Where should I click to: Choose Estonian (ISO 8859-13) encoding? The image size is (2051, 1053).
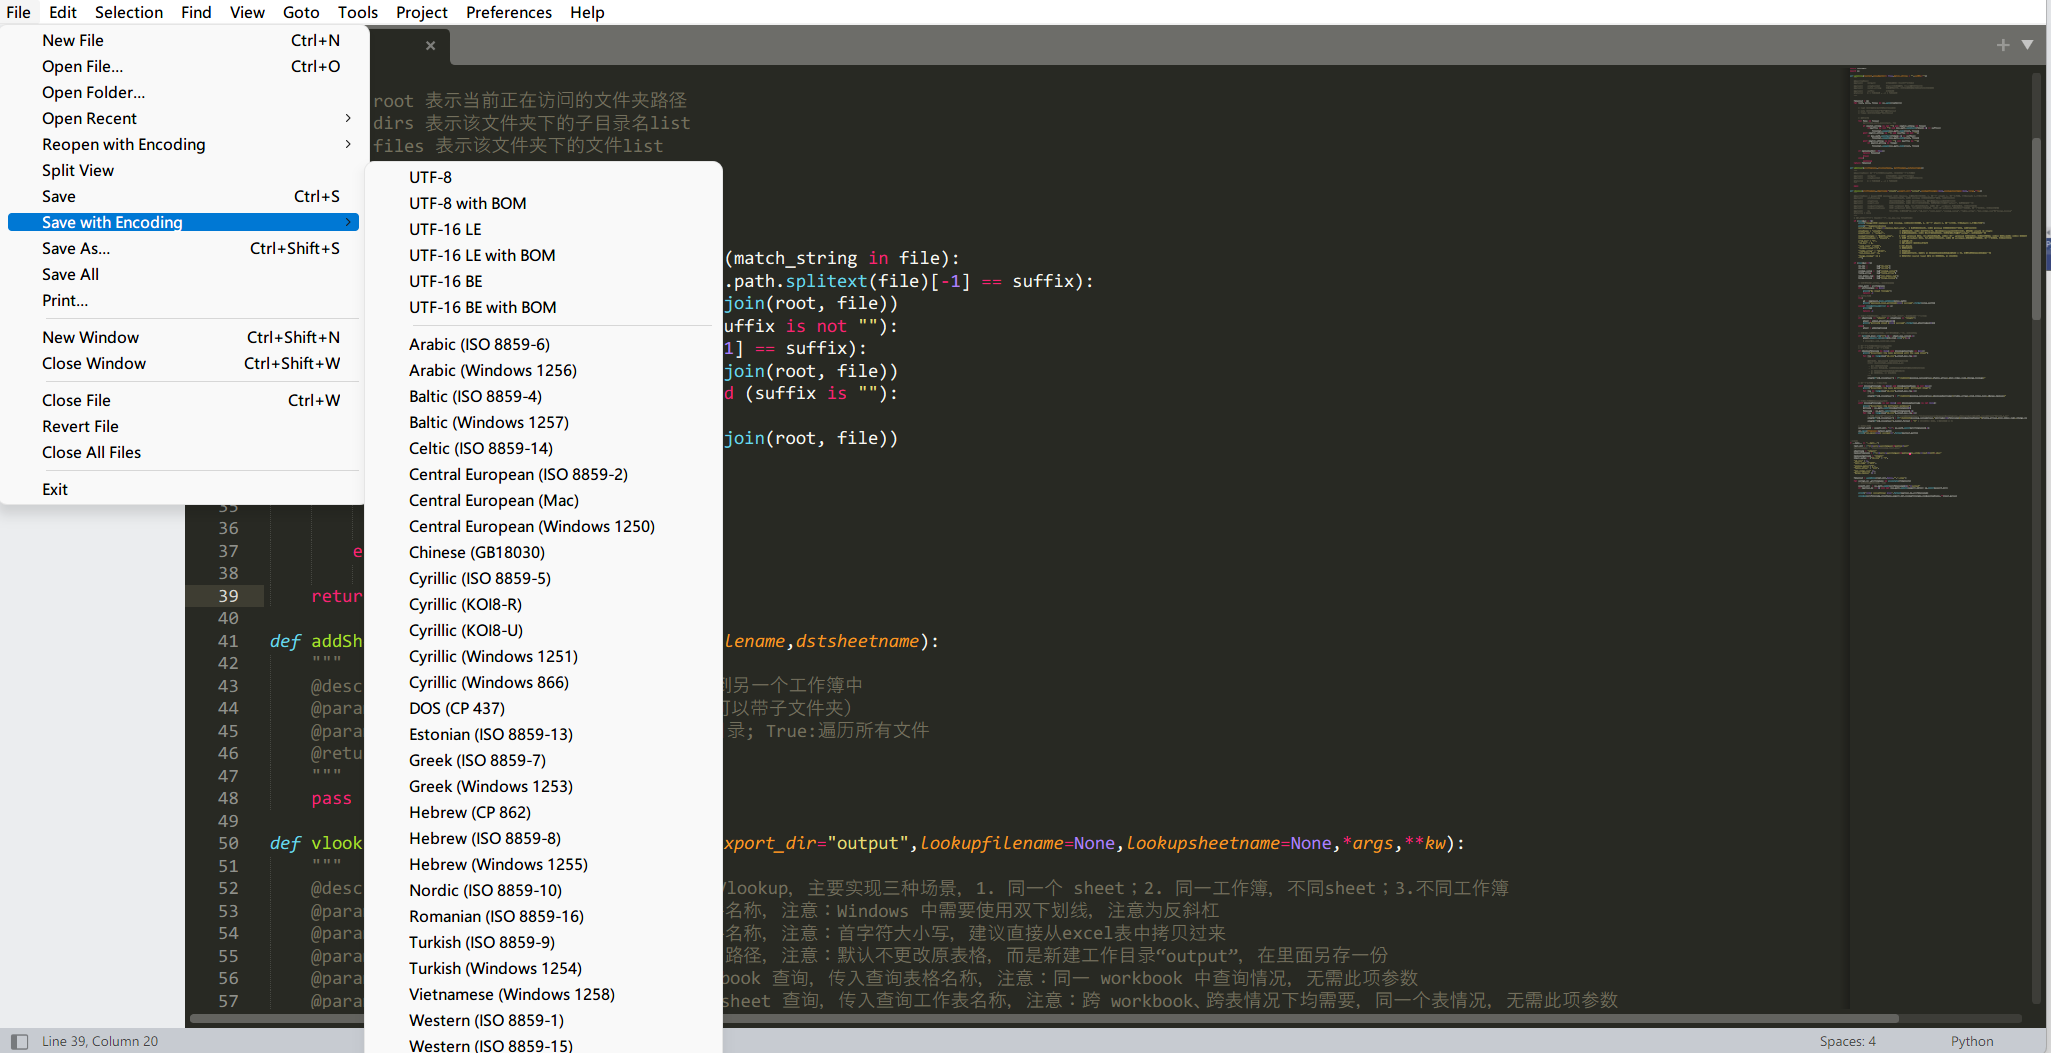click(x=543, y=734)
